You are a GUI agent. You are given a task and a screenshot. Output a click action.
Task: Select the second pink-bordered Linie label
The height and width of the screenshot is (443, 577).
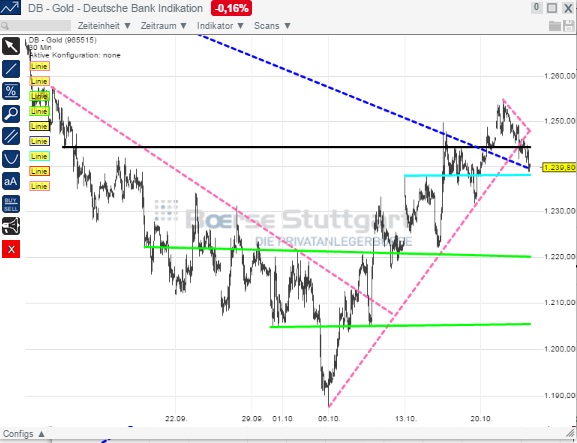click(39, 81)
